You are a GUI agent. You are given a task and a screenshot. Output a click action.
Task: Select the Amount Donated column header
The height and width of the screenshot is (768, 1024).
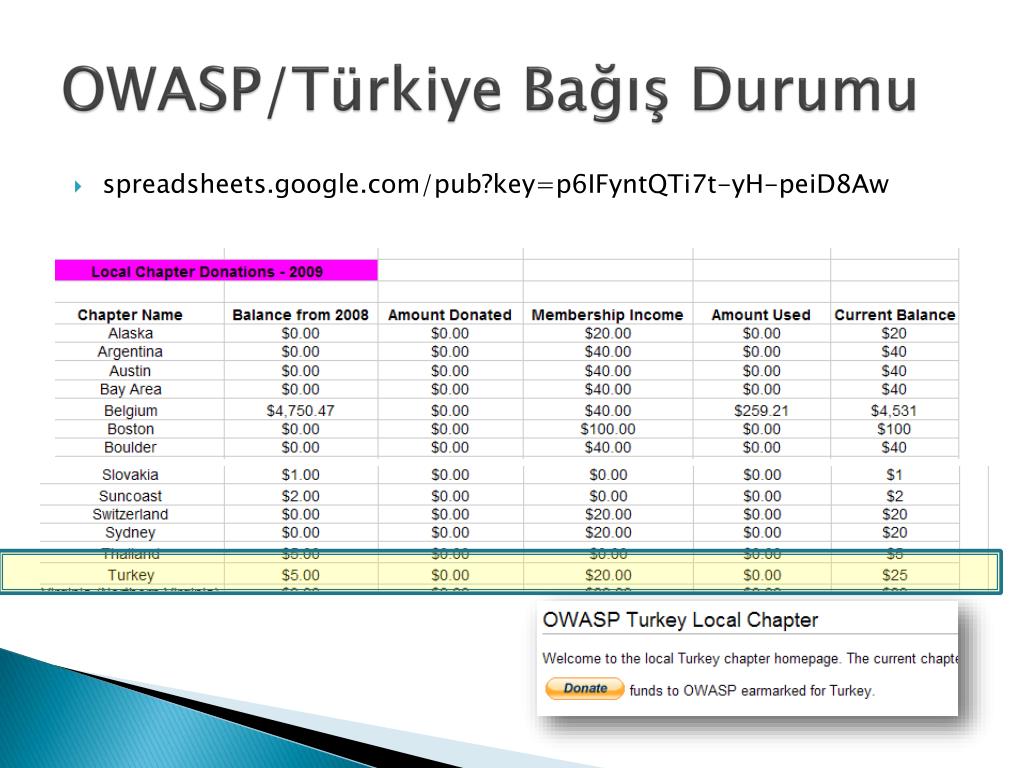(x=450, y=315)
